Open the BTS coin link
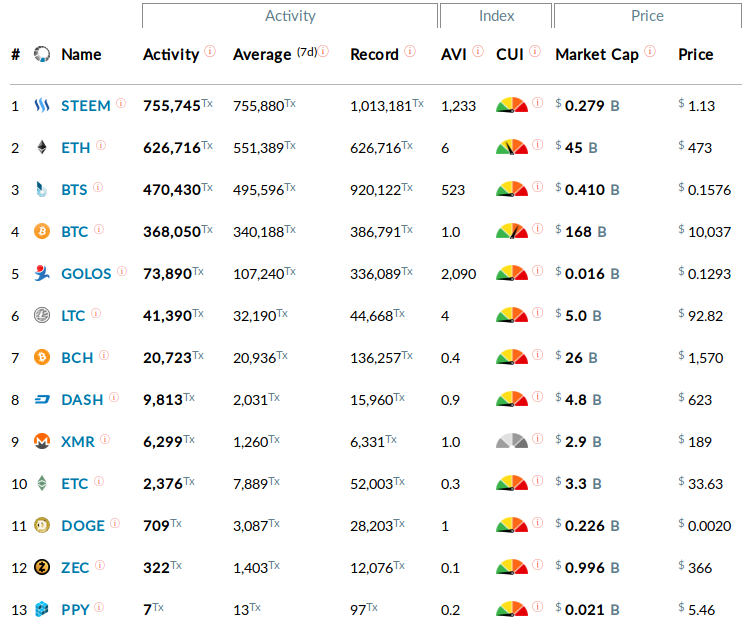Image resolution: width=743 pixels, height=634 pixels. (x=74, y=190)
